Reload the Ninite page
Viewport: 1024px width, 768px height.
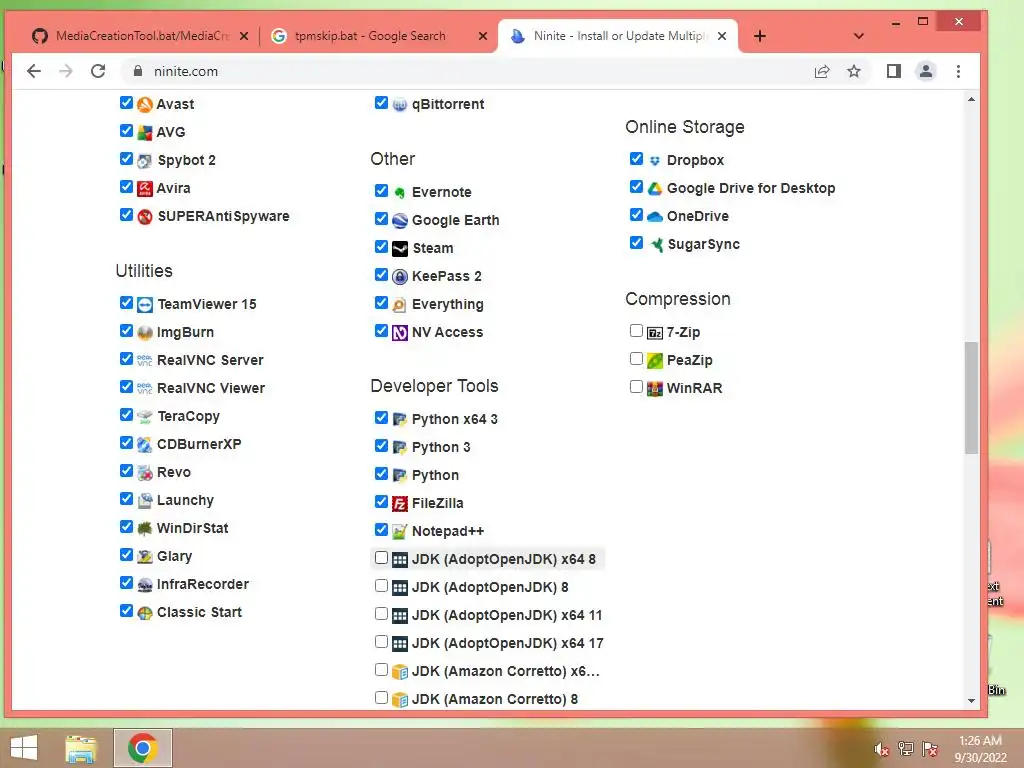coord(98,71)
